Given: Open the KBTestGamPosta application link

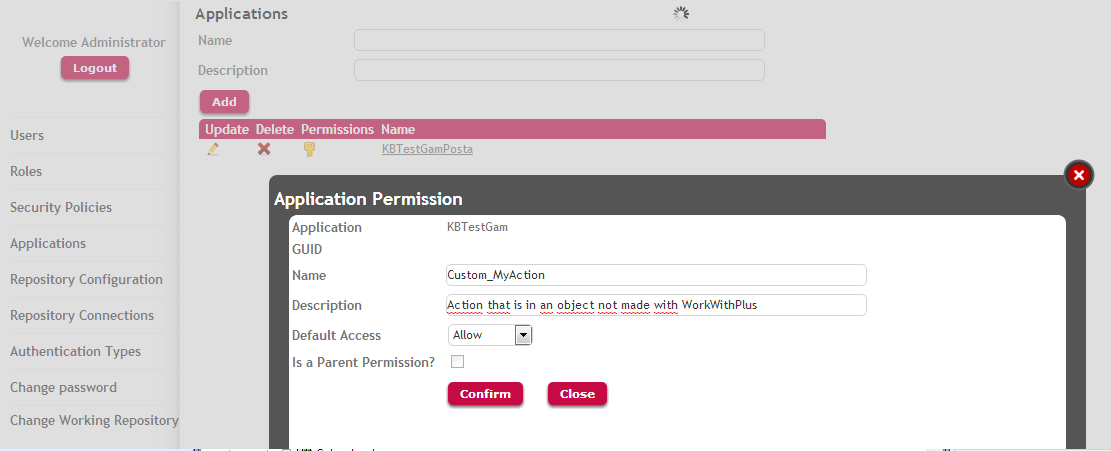Looking at the screenshot, I should (427, 149).
